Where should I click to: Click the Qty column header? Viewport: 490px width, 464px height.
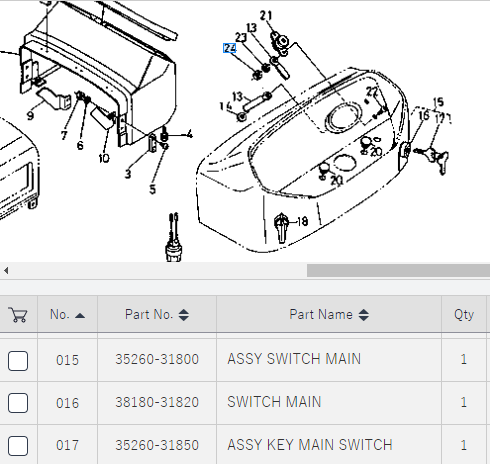click(x=464, y=314)
